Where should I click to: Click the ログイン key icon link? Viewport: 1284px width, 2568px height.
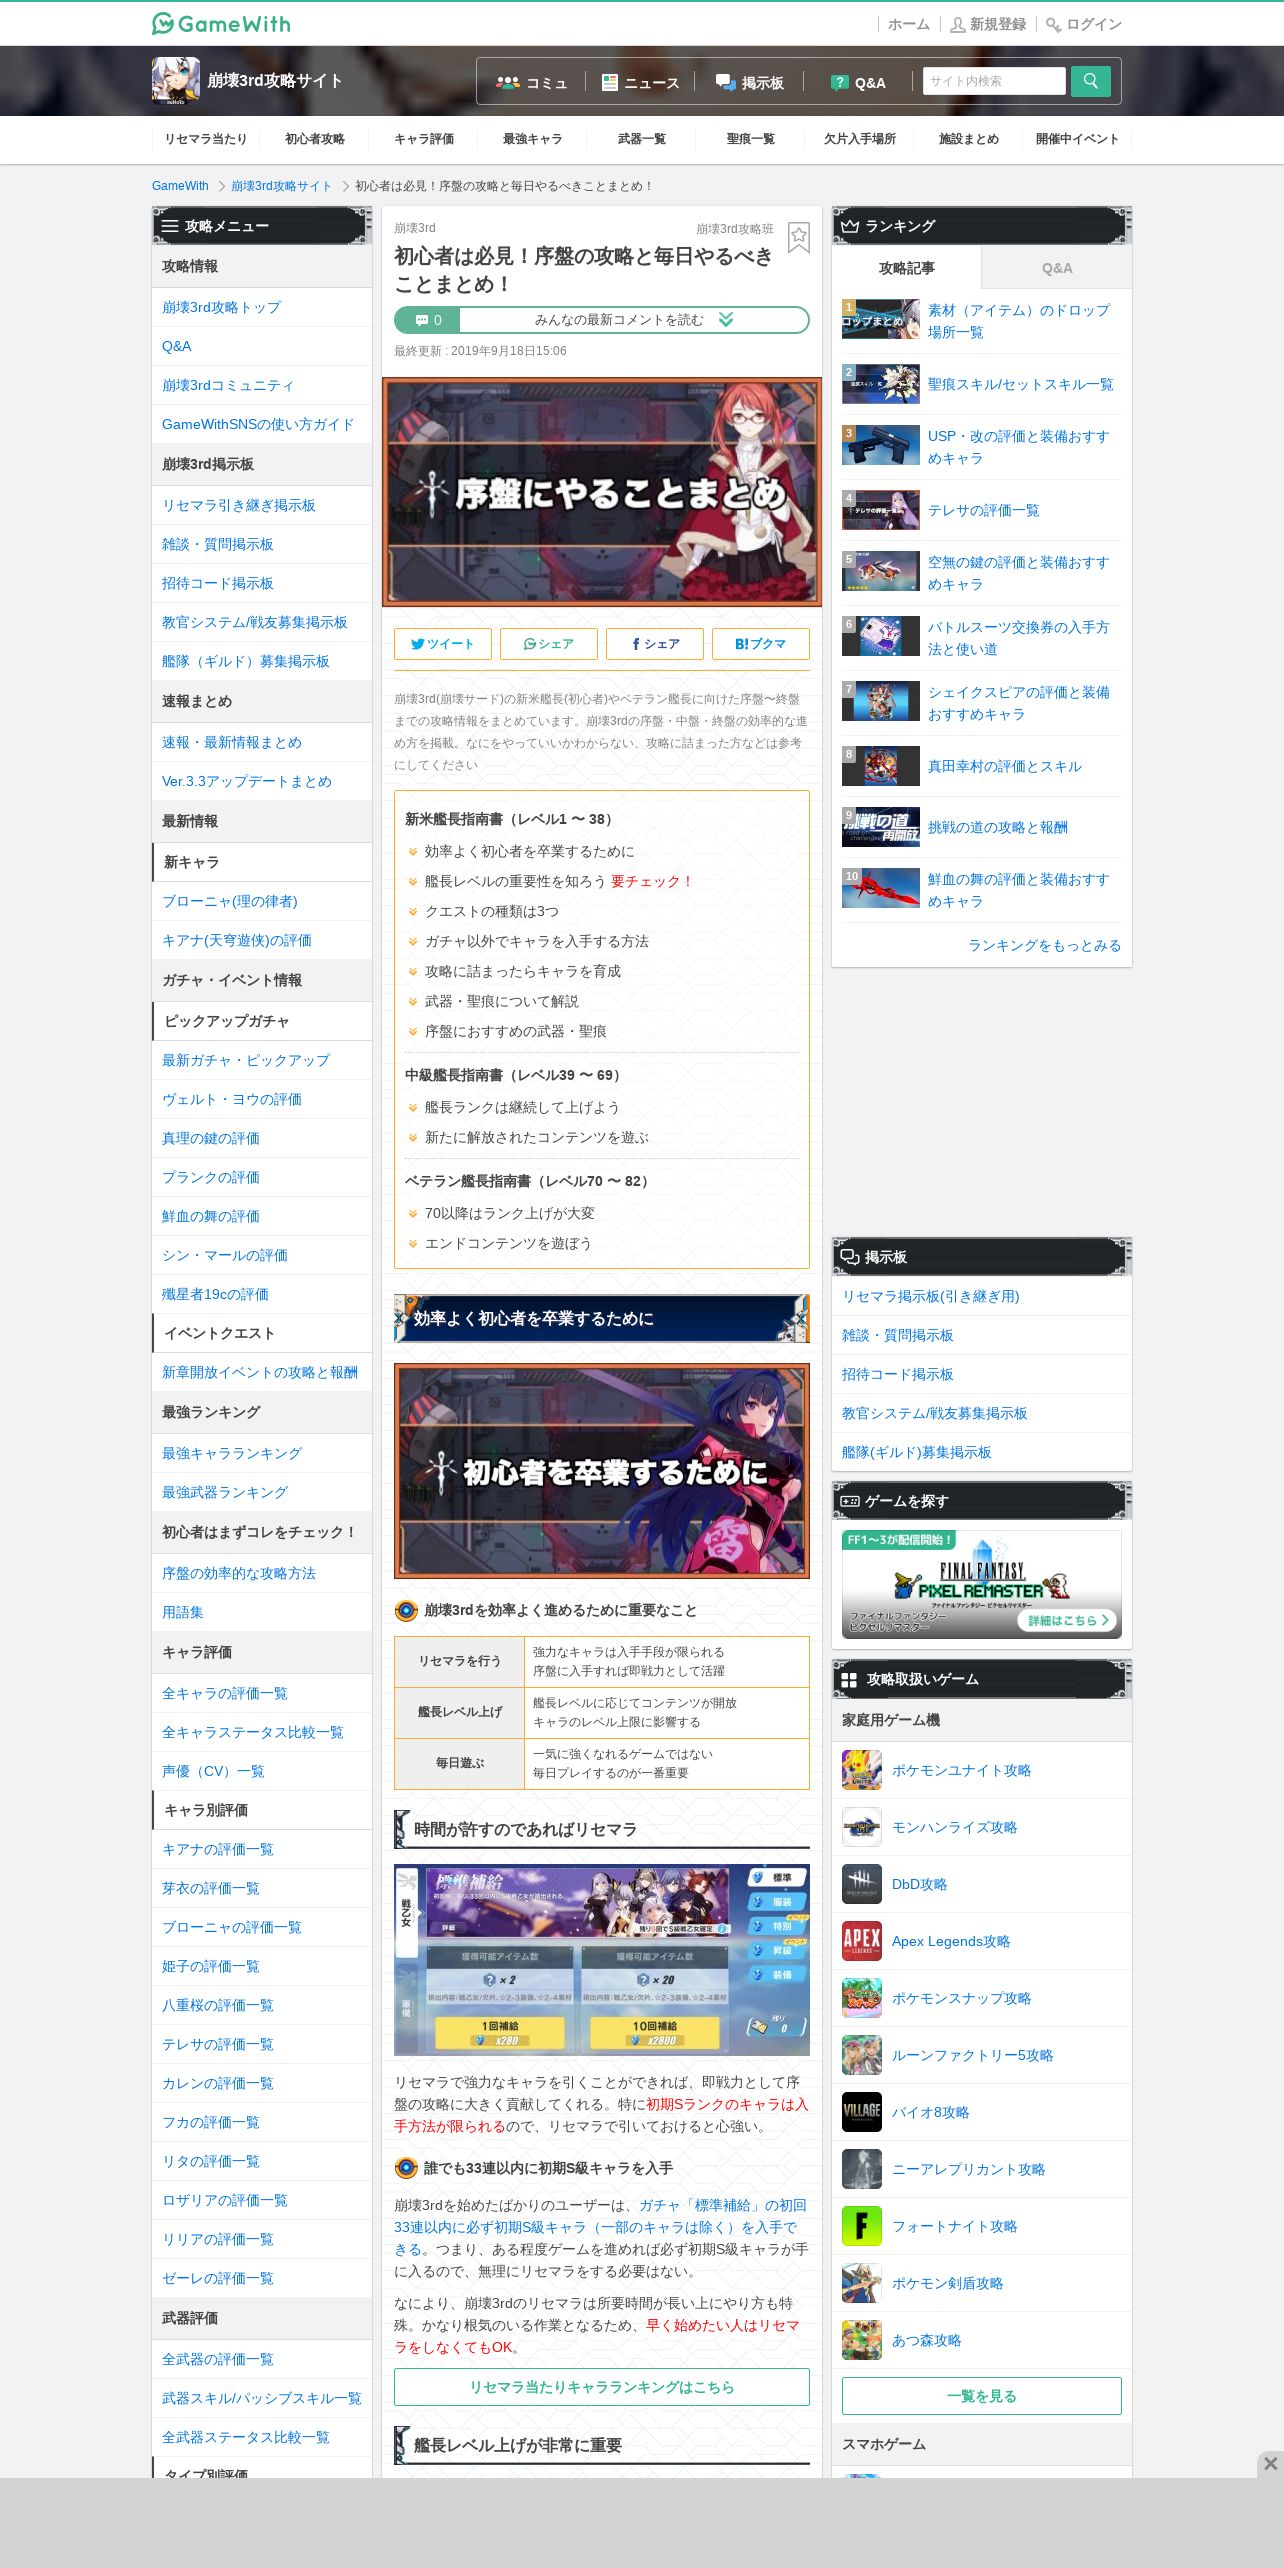(1084, 24)
